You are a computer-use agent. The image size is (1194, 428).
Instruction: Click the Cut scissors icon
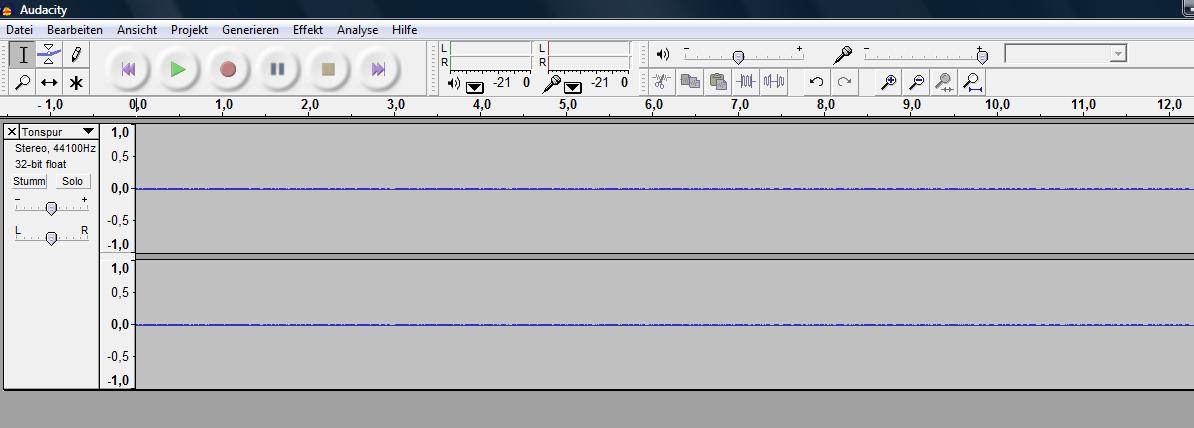(x=662, y=81)
